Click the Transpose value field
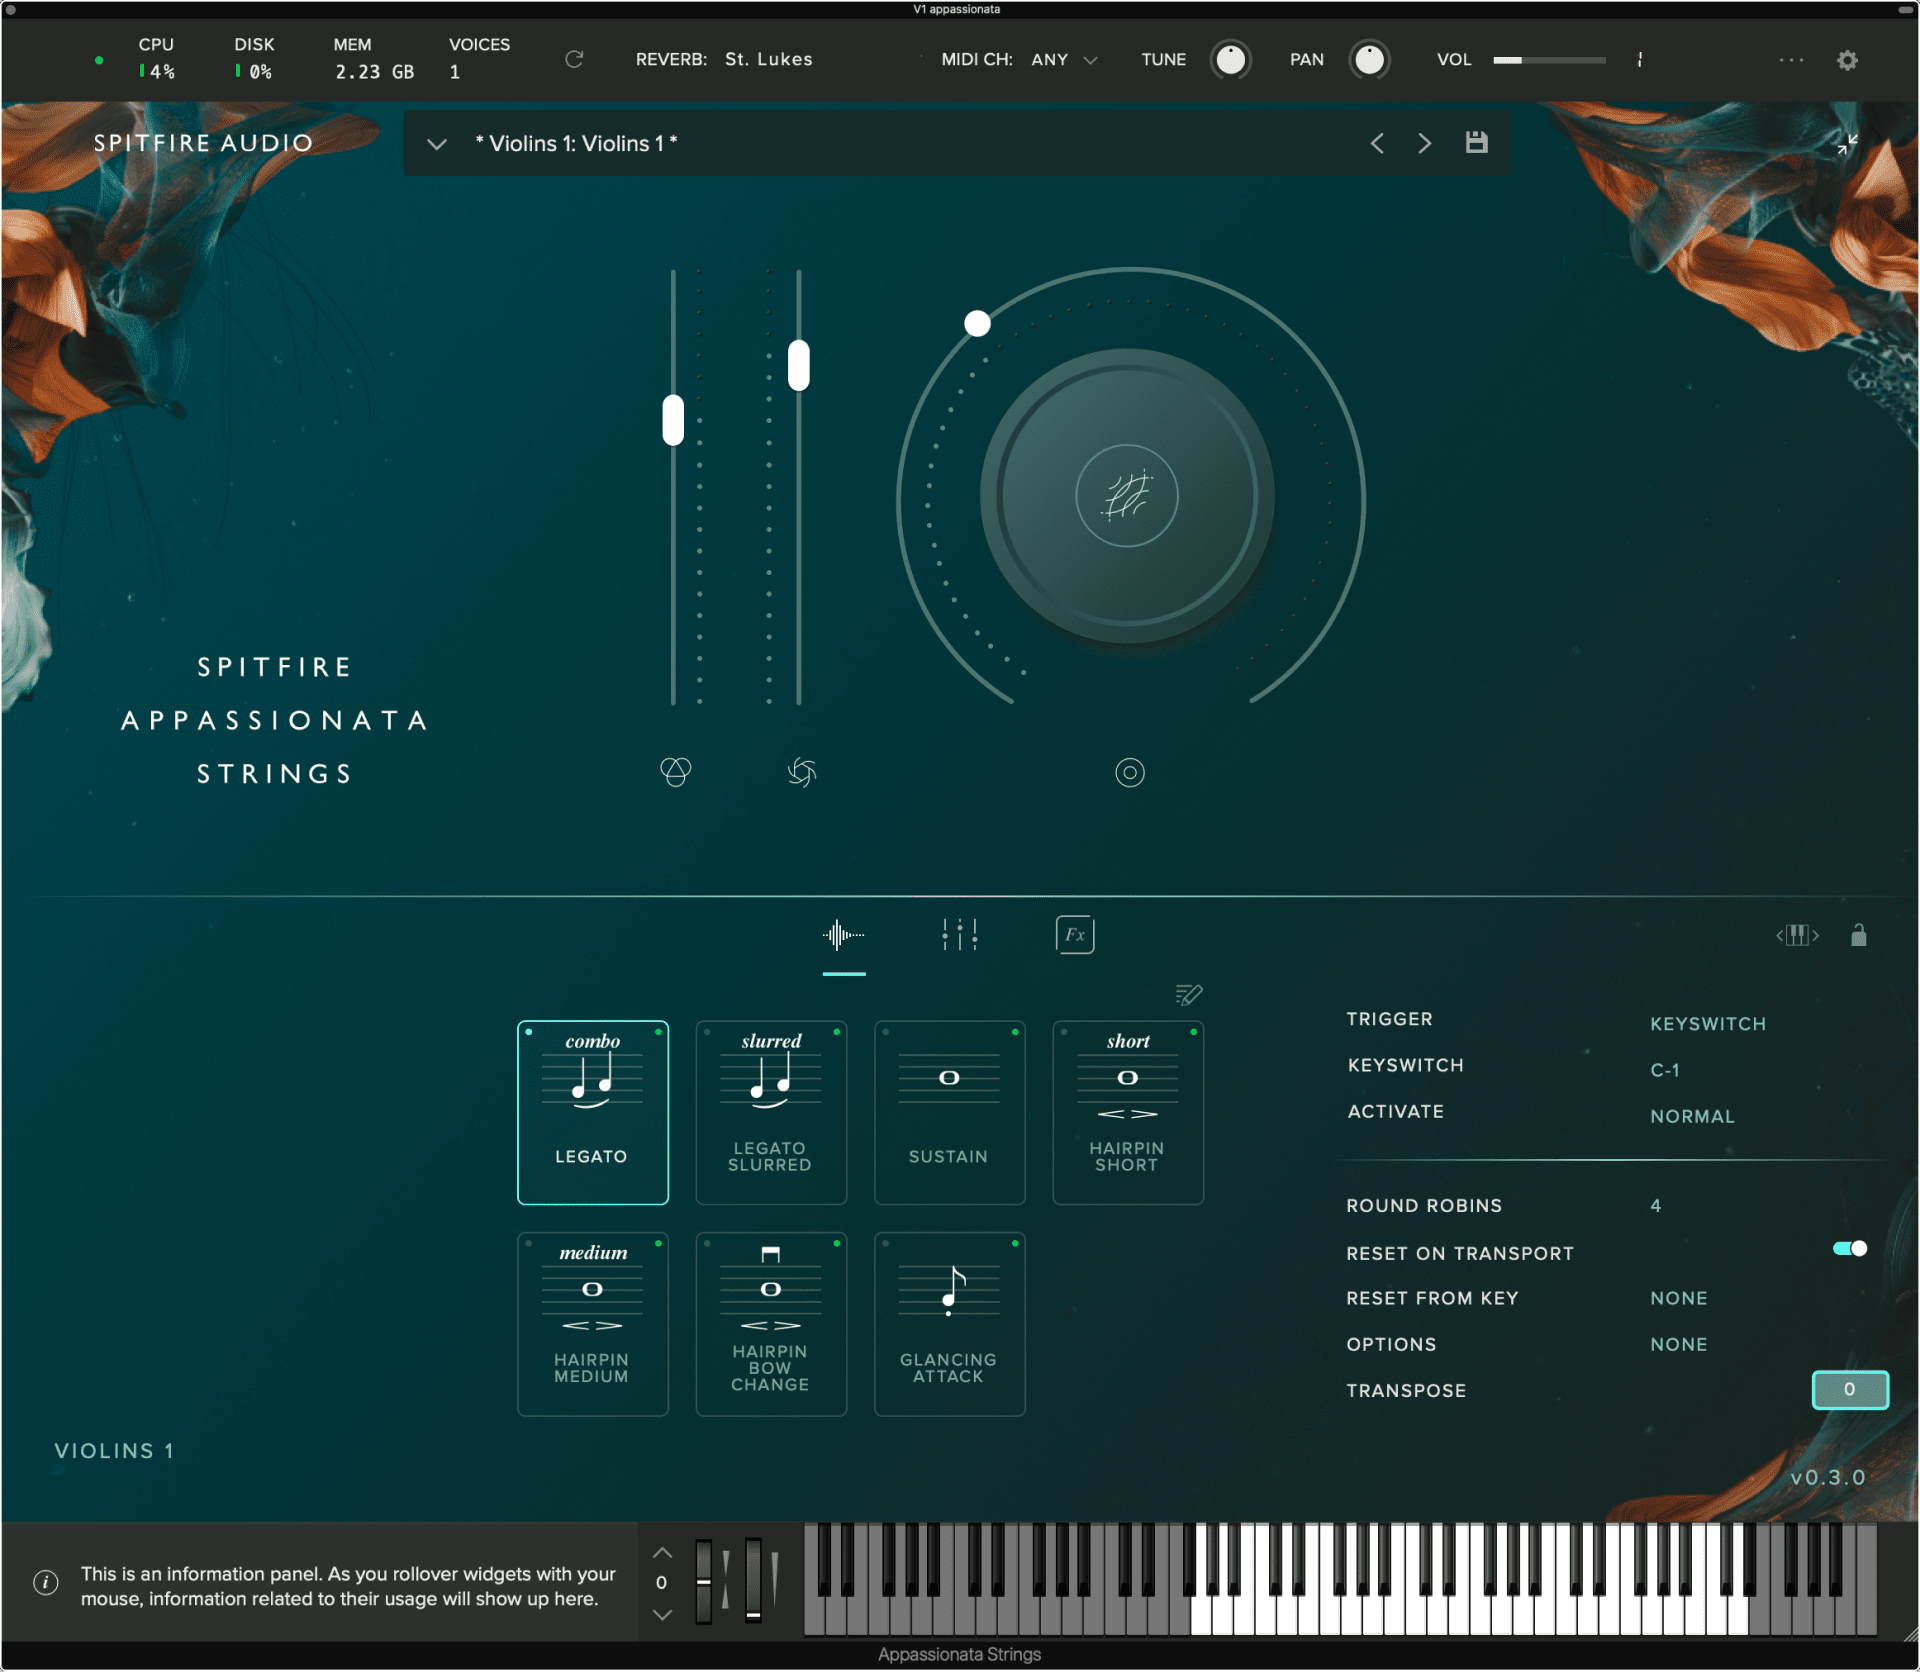The width and height of the screenshot is (1920, 1672). click(x=1849, y=1389)
